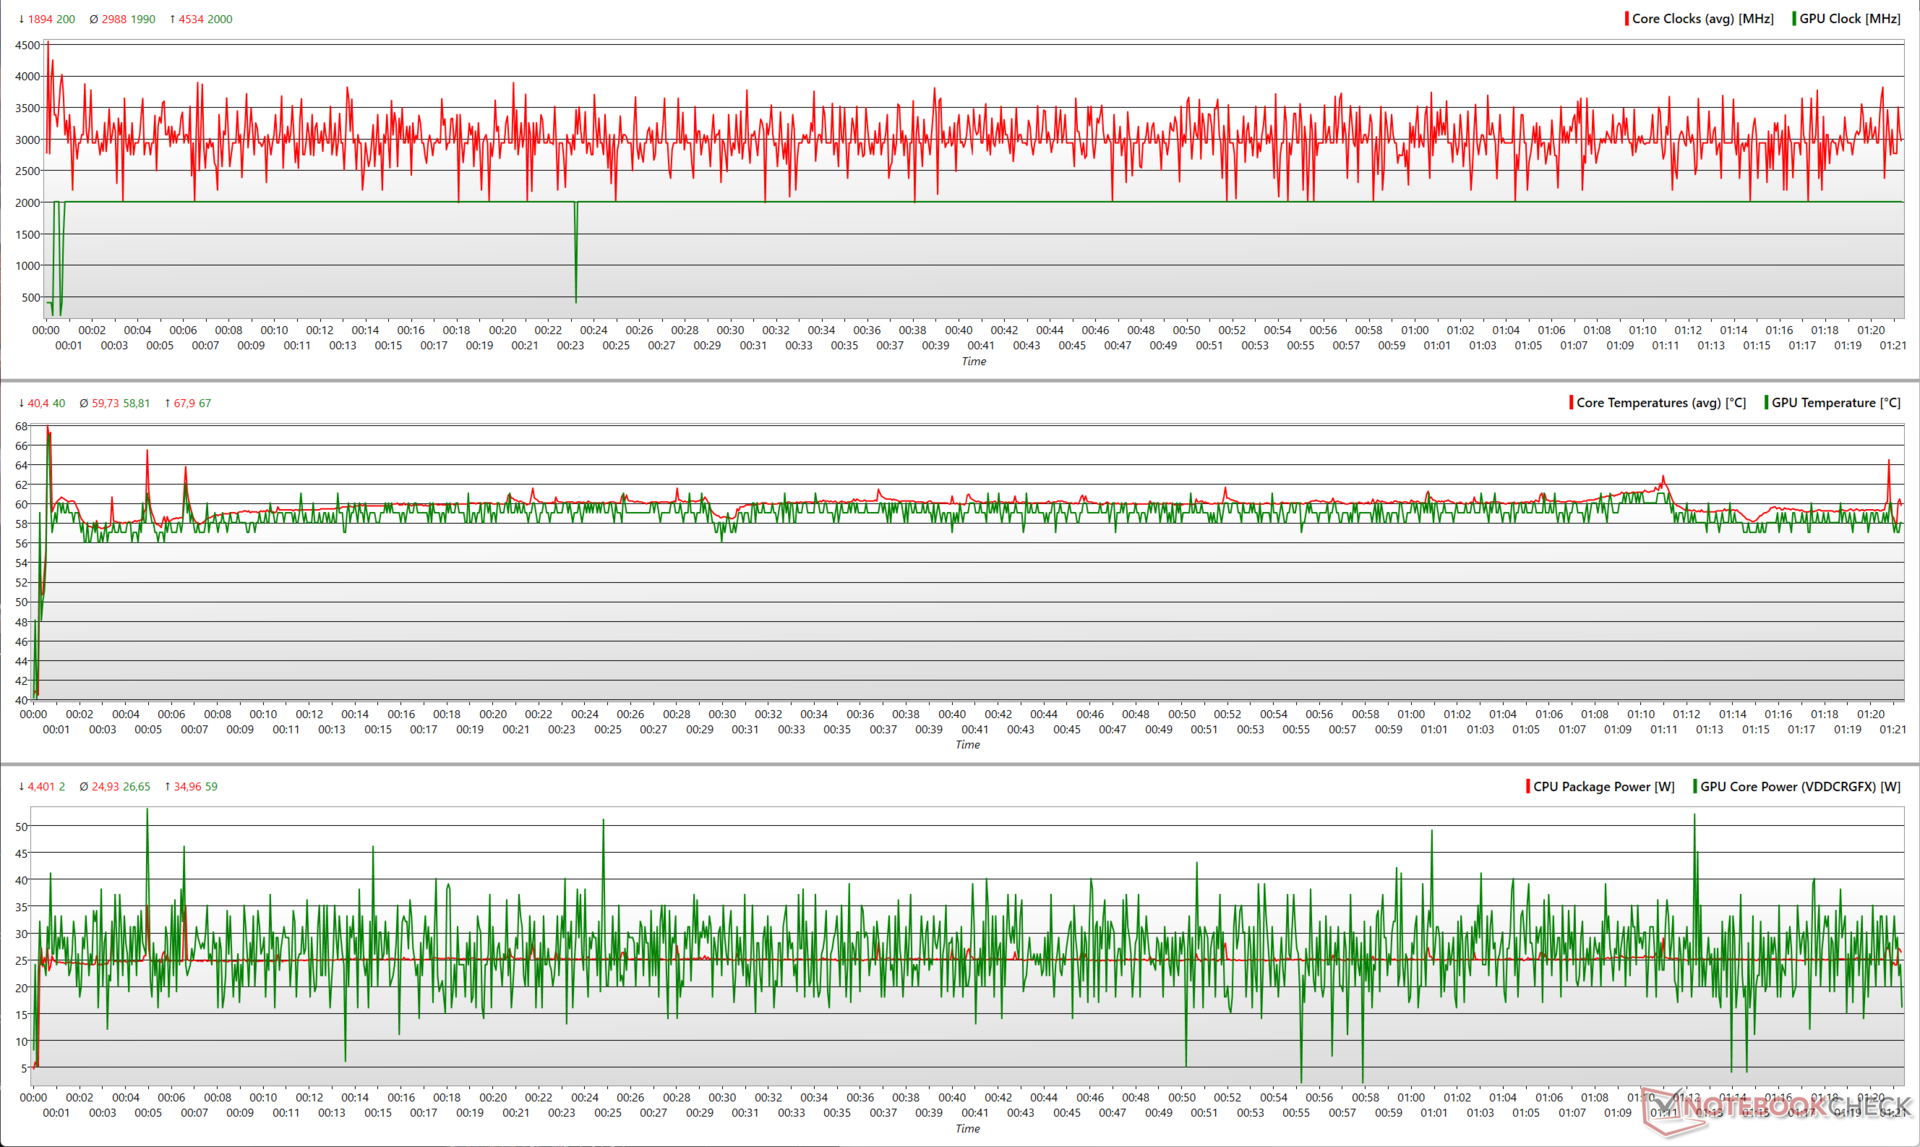Click the 00:20 tick on power chart time axis
Image resolution: width=1920 pixels, height=1147 pixels.
coord(493,1097)
